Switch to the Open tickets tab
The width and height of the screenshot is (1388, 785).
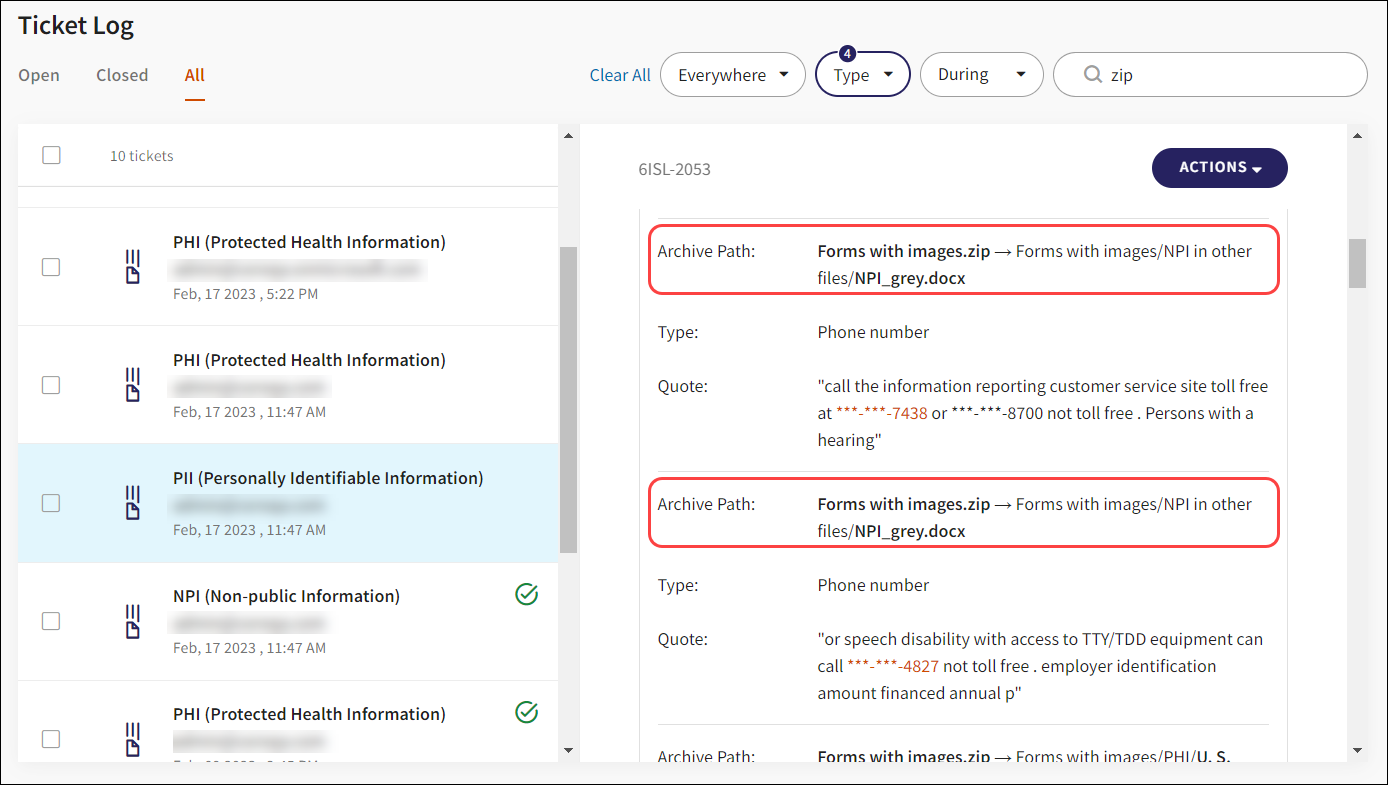tap(39, 75)
